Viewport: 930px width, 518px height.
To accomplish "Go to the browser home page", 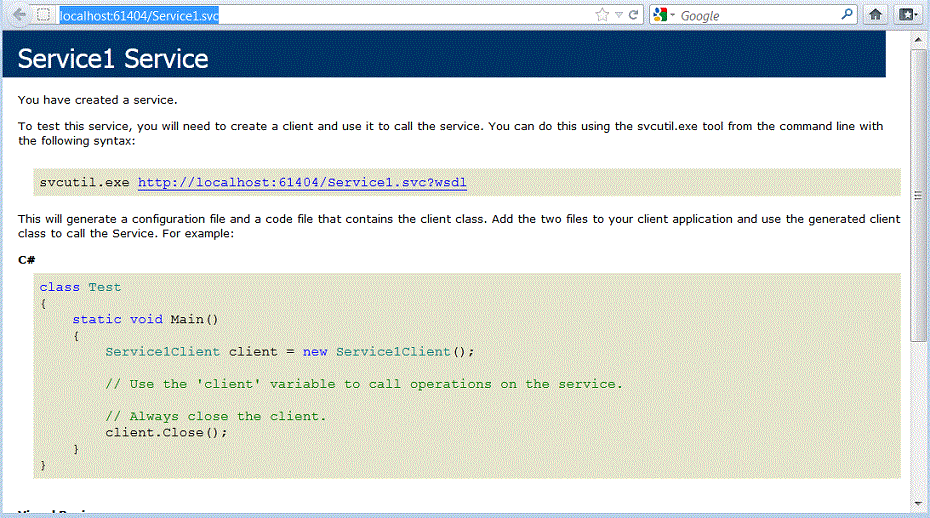I will click(x=876, y=15).
